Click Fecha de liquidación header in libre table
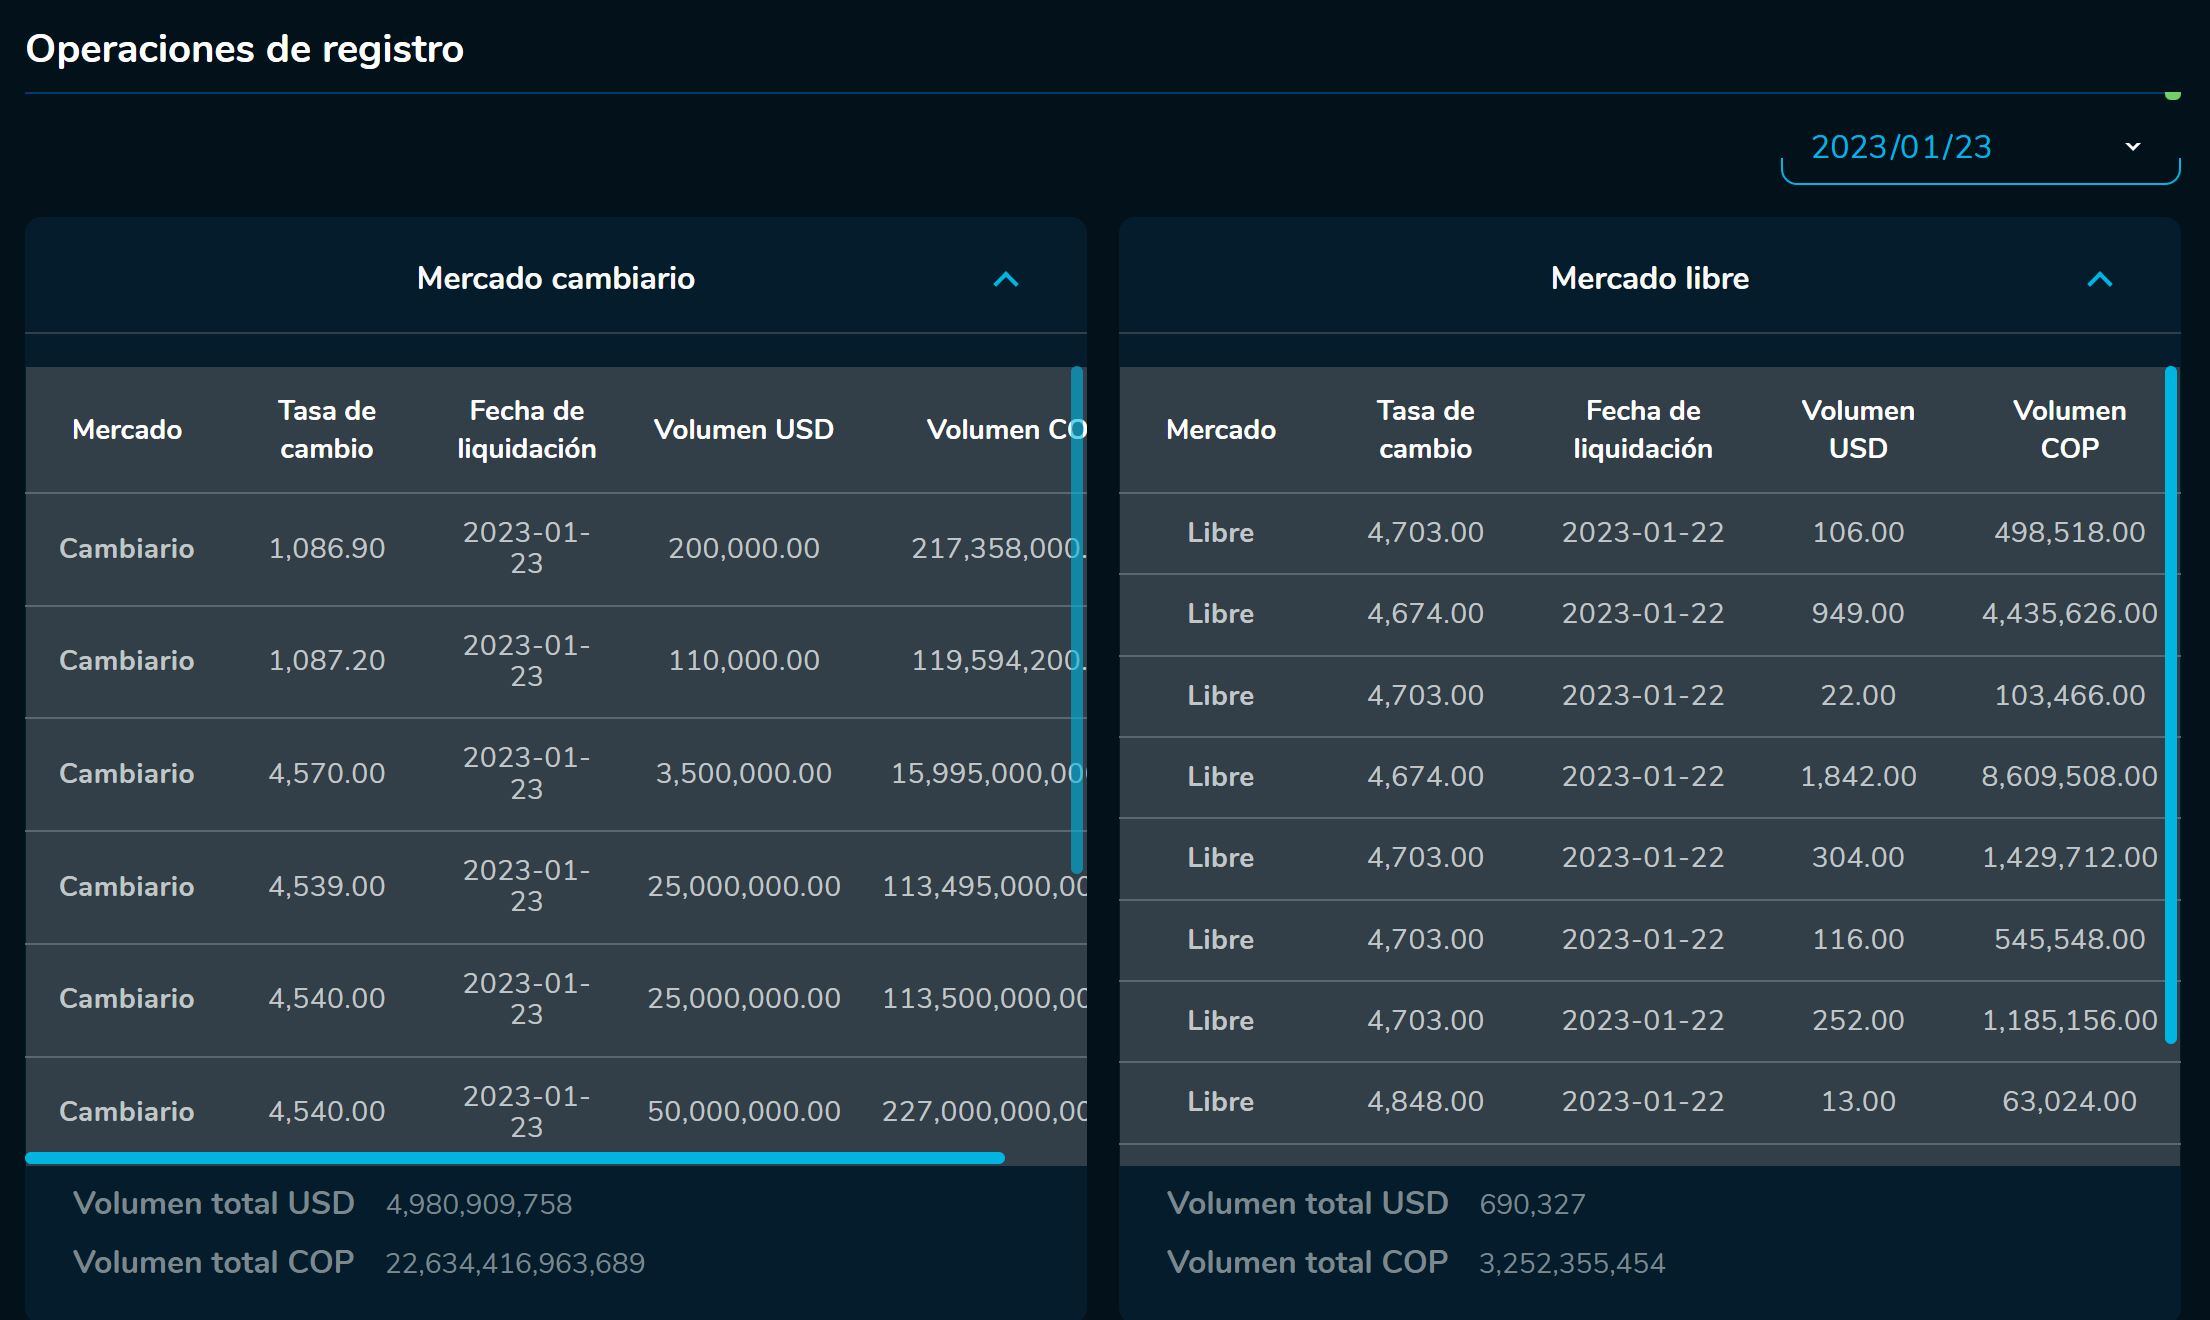The height and width of the screenshot is (1320, 2210). pos(1642,429)
